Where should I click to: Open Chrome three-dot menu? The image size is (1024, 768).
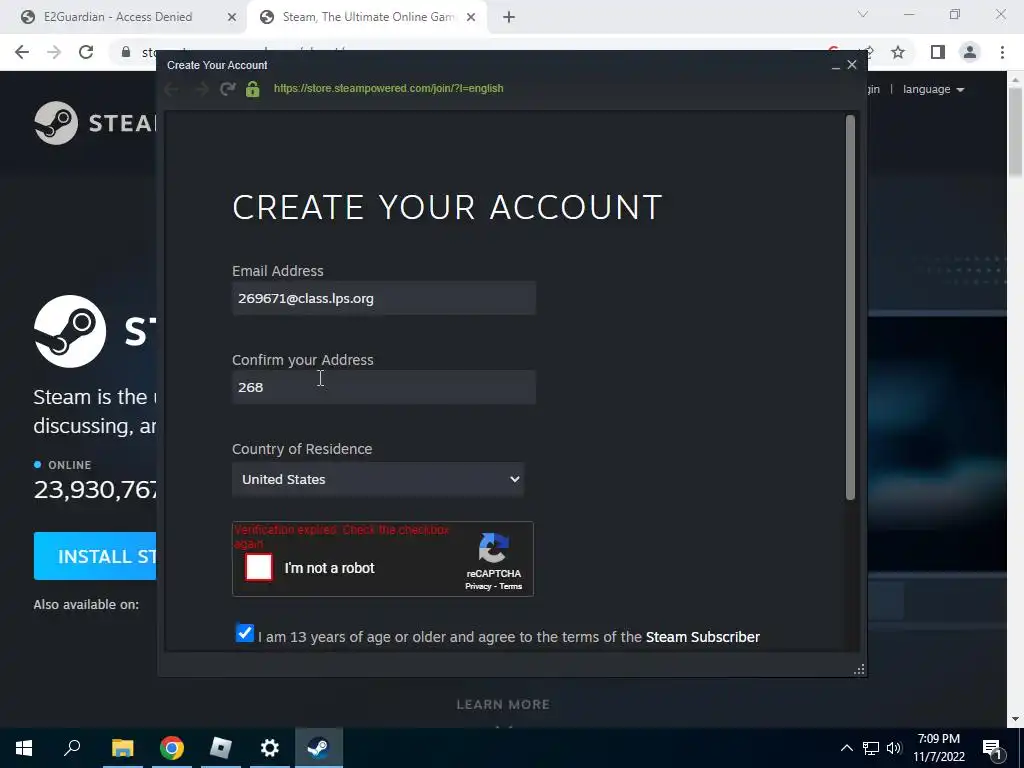coord(1002,52)
